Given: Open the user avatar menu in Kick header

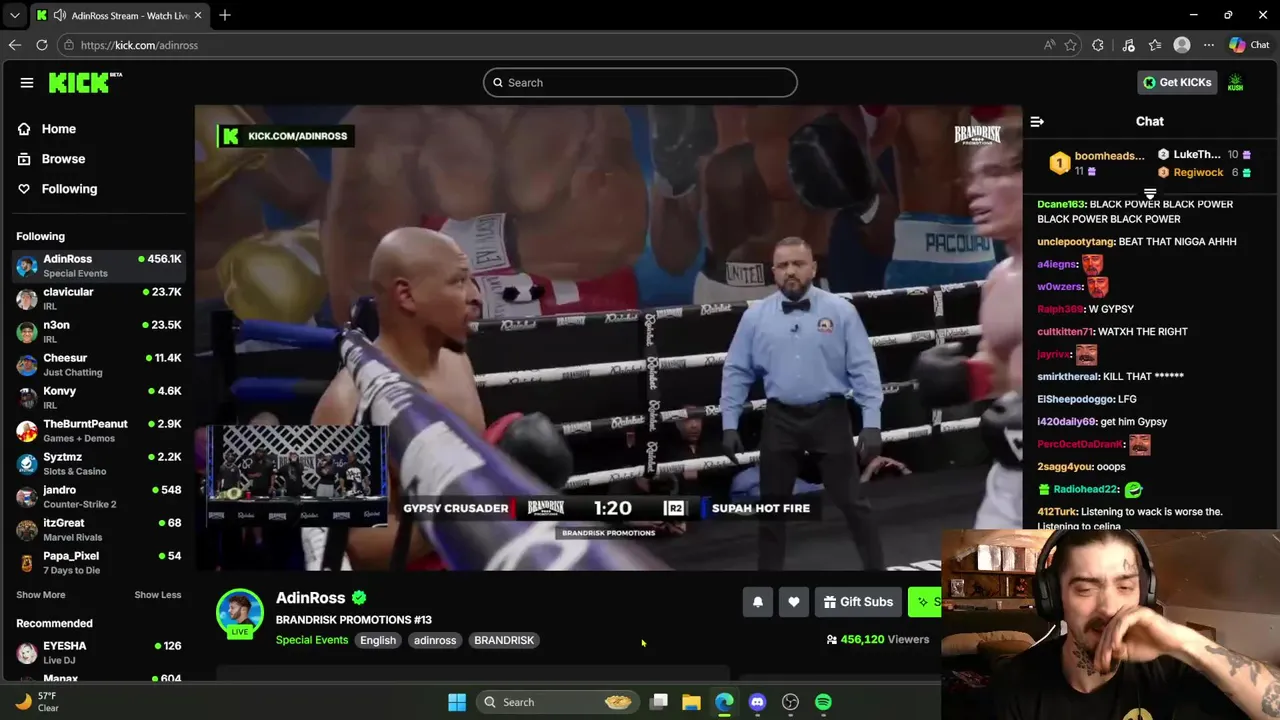Looking at the screenshot, I should tap(1236, 83).
